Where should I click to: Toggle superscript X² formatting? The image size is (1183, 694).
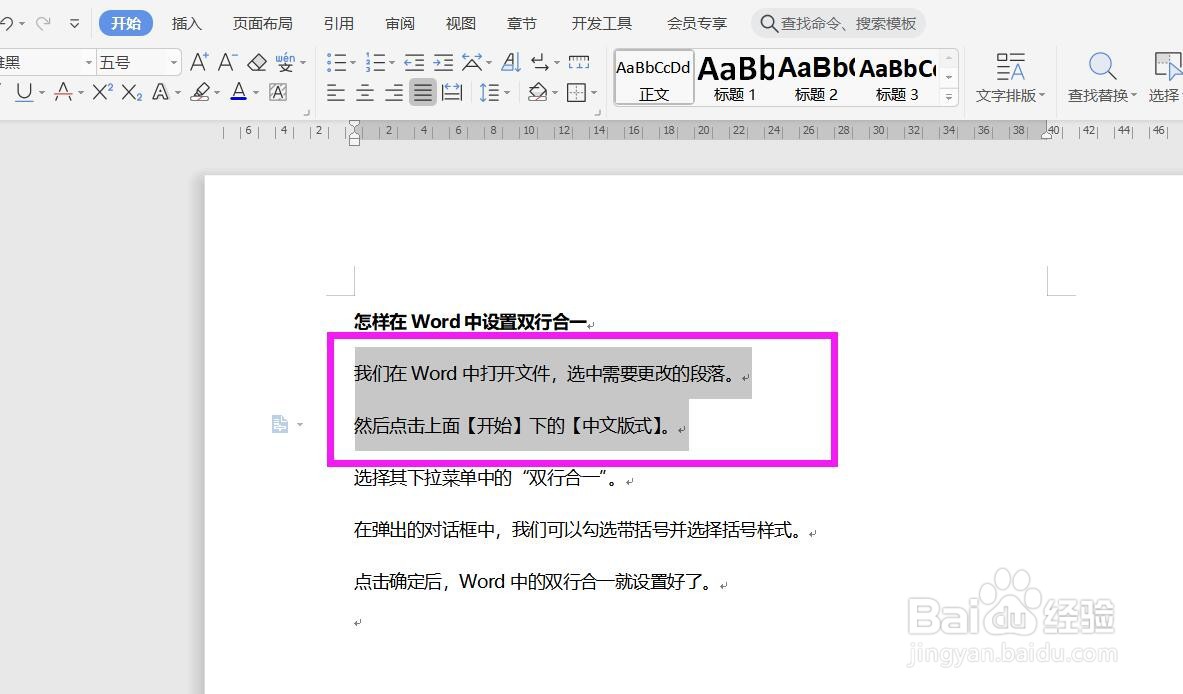102,92
